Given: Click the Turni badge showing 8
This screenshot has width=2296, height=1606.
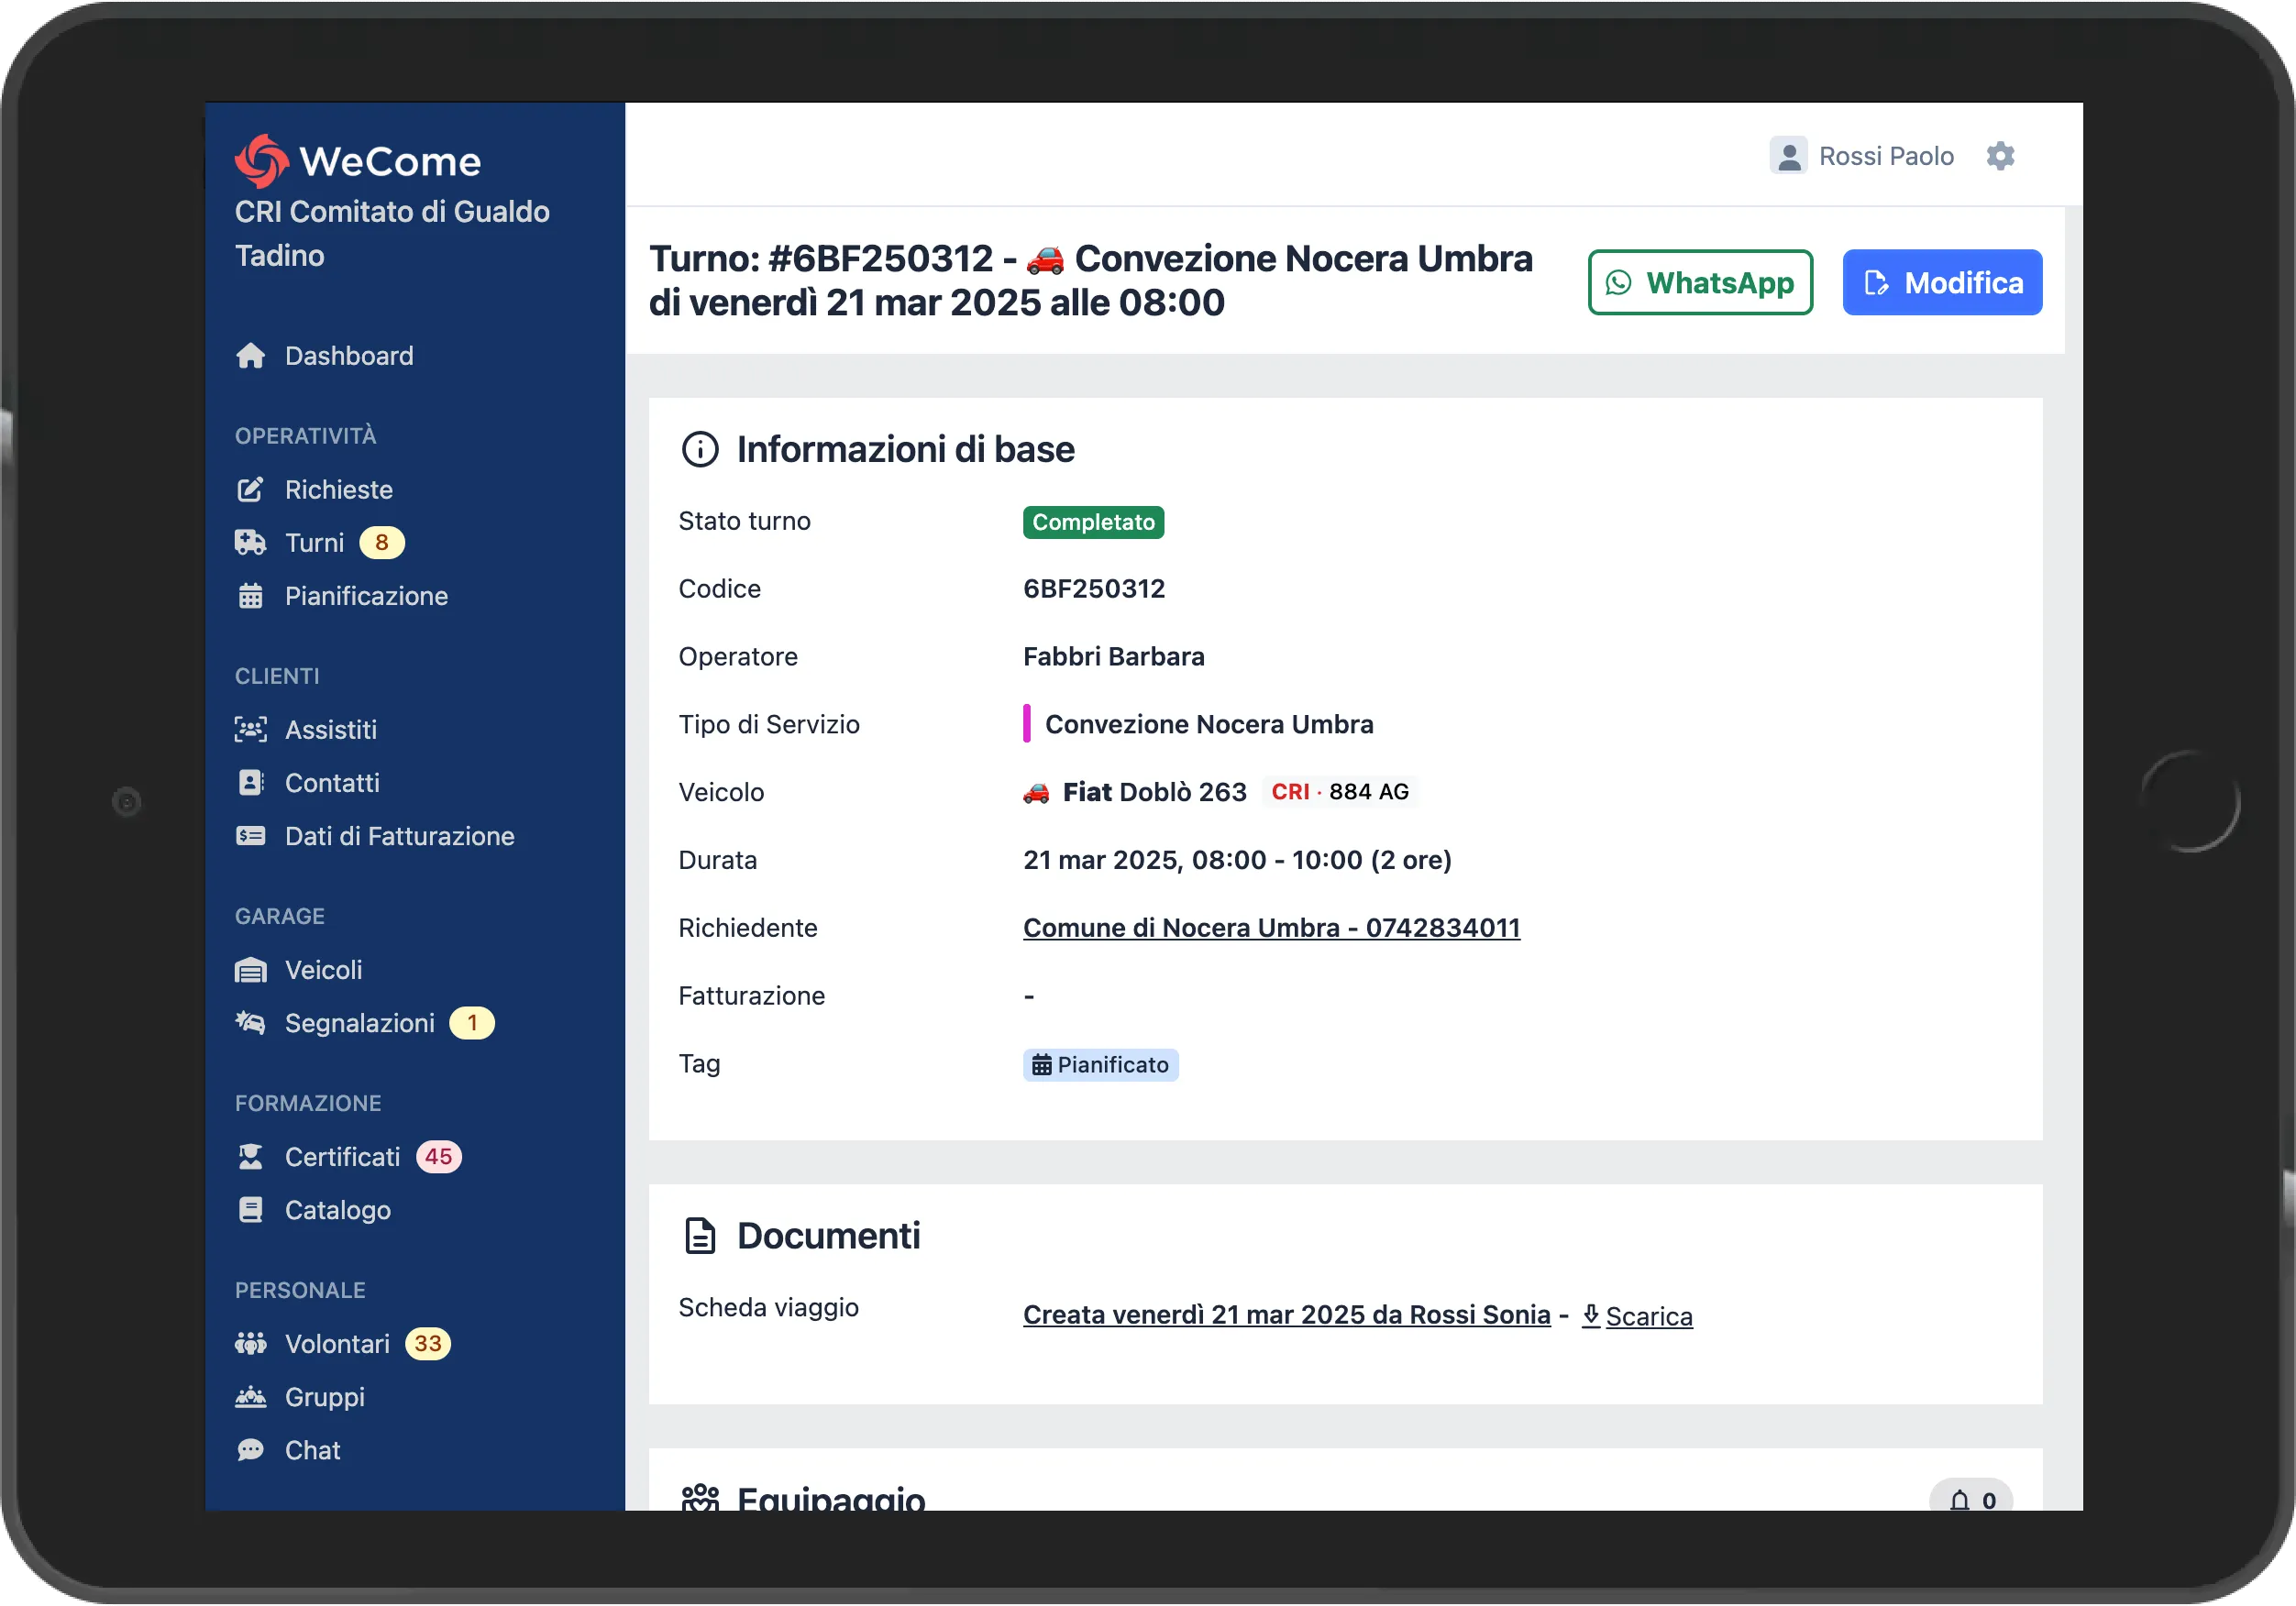Looking at the screenshot, I should pos(381,543).
